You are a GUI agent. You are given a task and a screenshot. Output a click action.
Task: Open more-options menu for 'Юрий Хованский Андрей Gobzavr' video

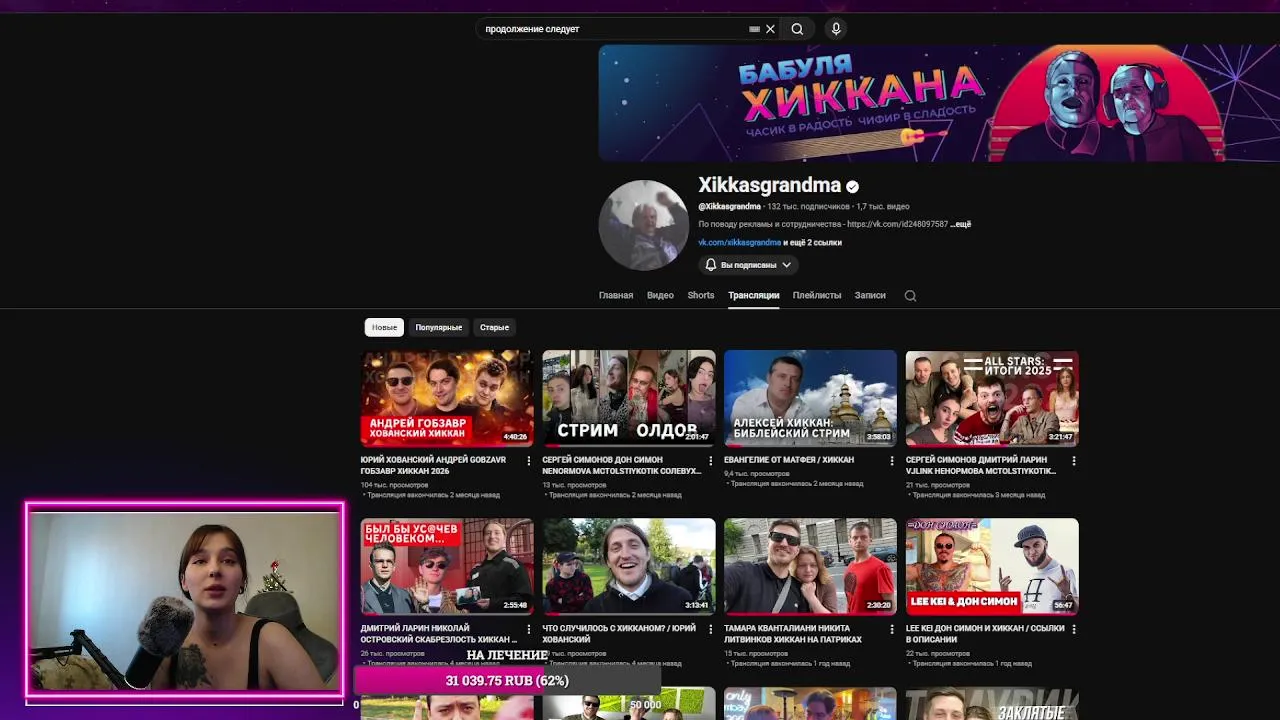point(529,461)
